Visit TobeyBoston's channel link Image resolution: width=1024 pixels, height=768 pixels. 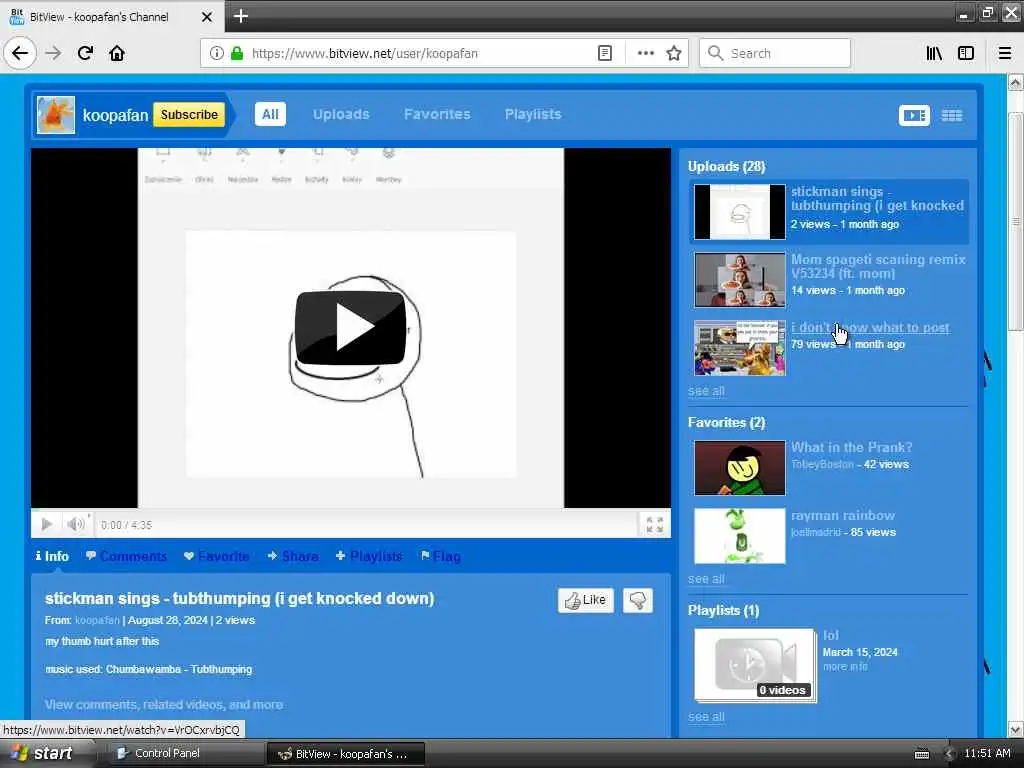(x=822, y=464)
